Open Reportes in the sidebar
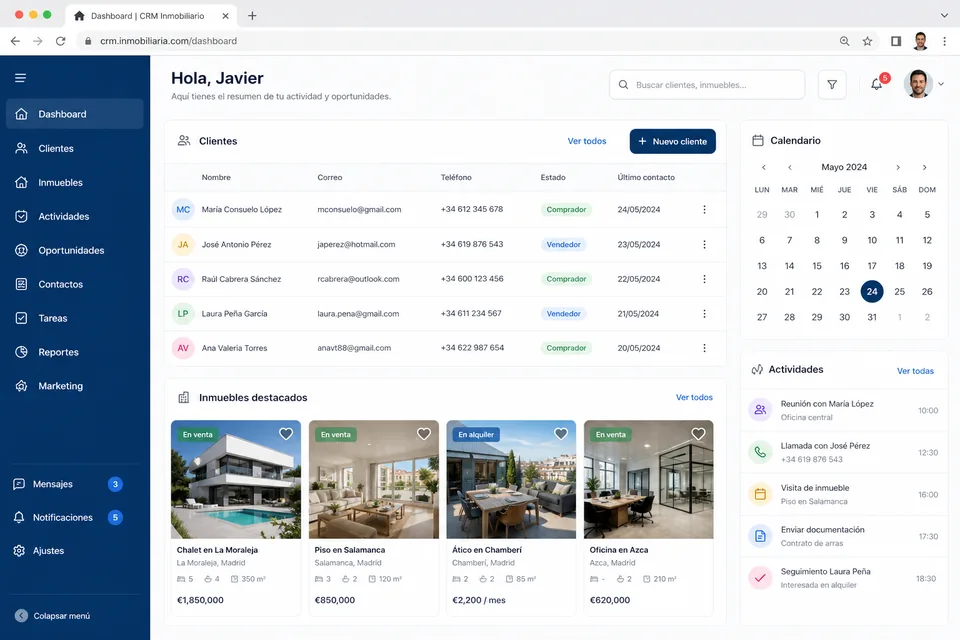 point(75,352)
